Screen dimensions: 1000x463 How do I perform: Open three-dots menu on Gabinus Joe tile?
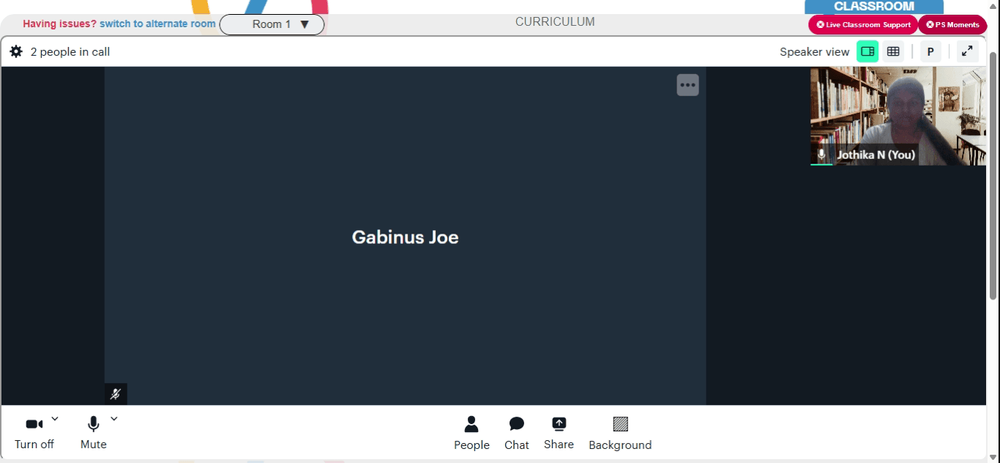pos(688,85)
